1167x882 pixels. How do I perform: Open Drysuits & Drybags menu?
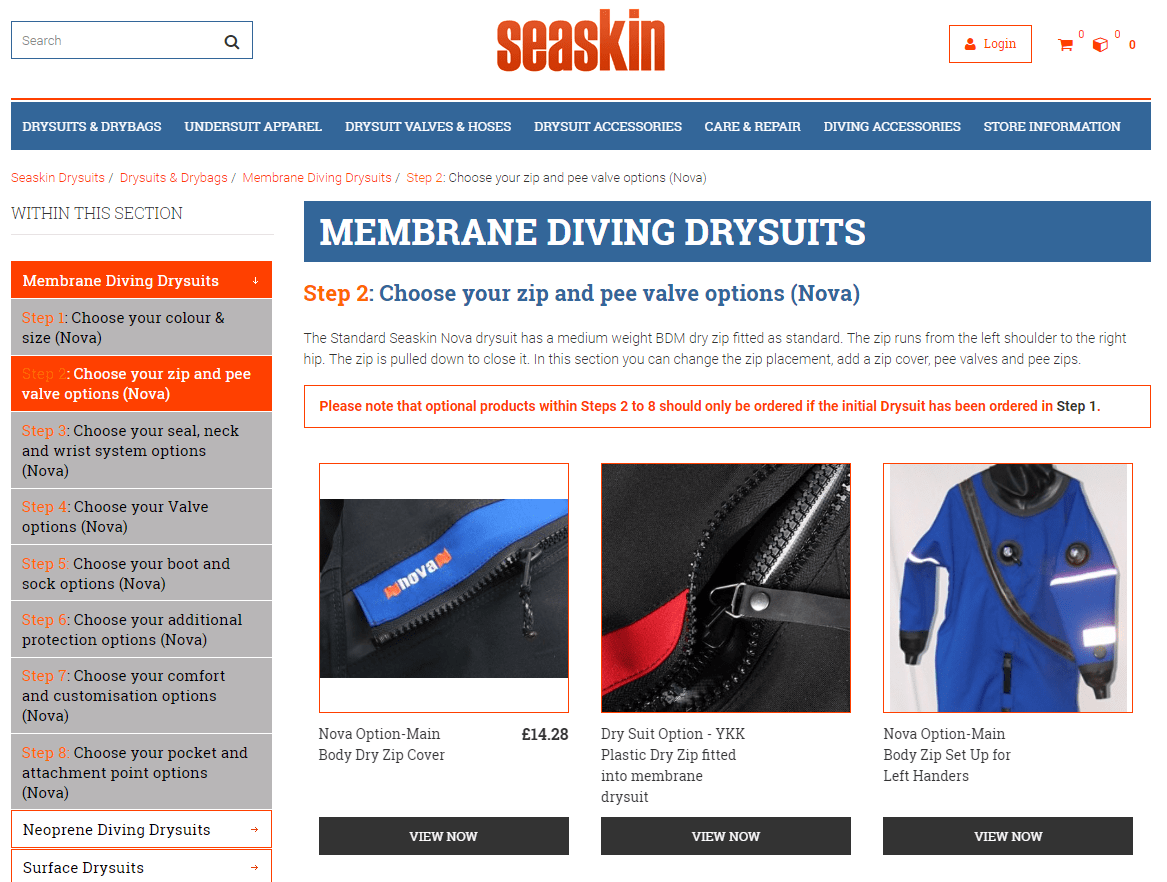[92, 127]
